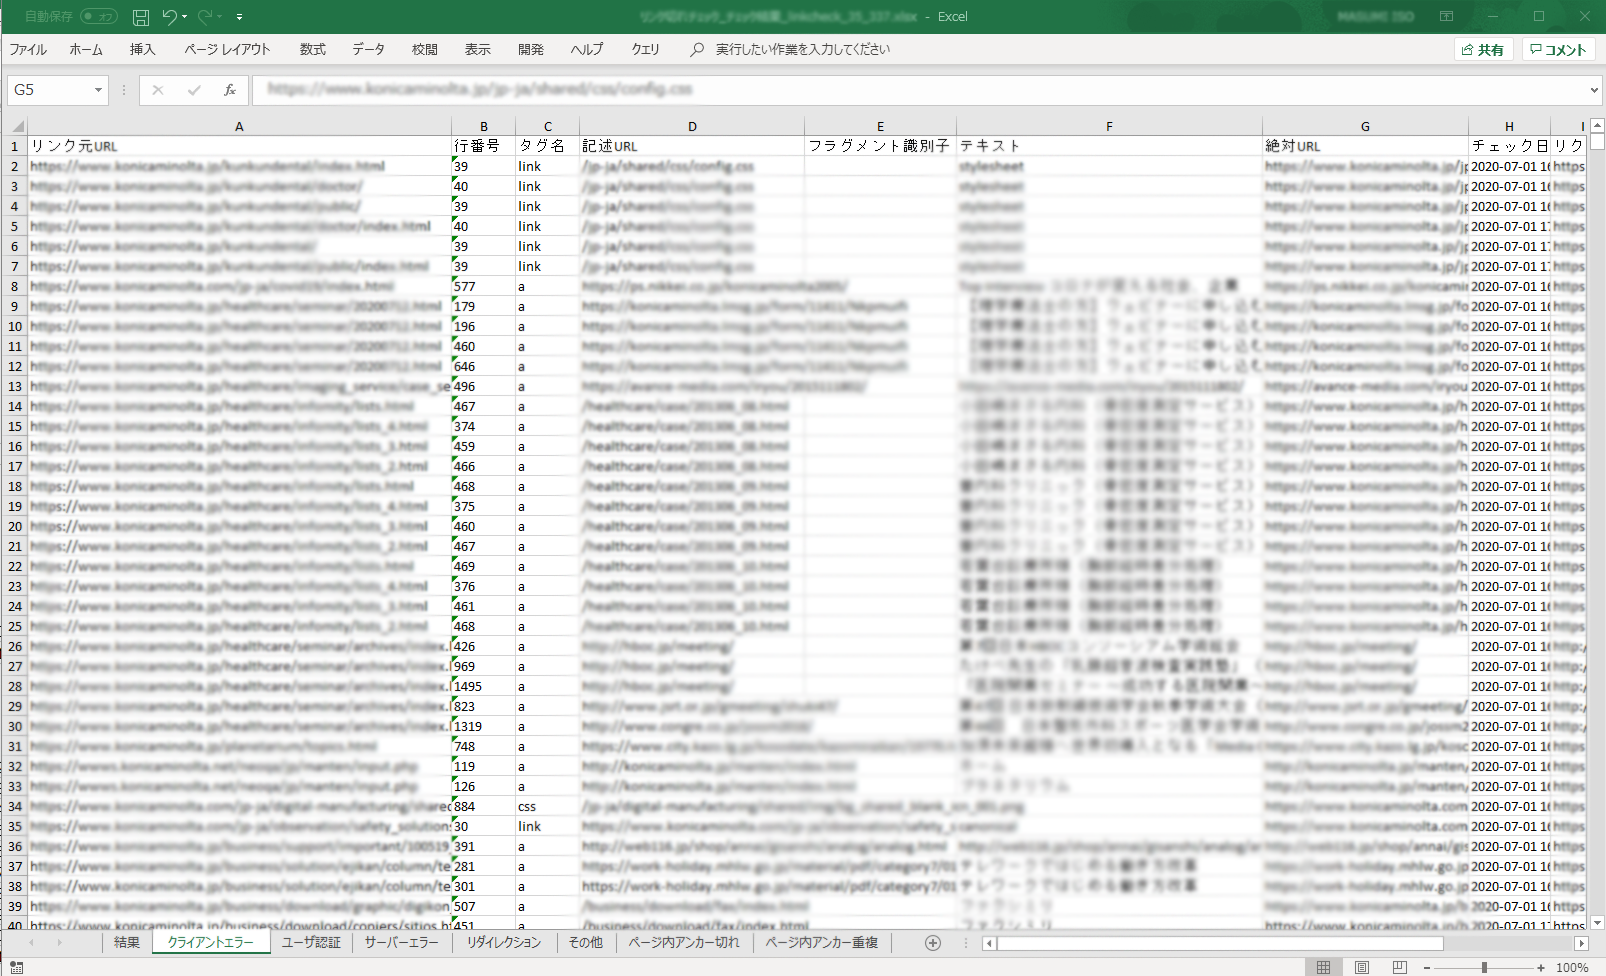Click the link tag cell in row 35

(547, 826)
